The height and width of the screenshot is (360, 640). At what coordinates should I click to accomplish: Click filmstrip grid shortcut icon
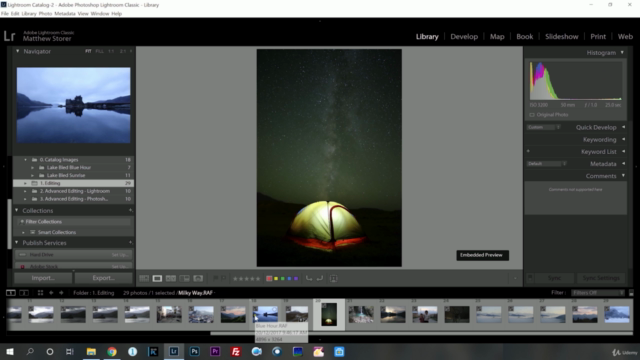coord(40,293)
